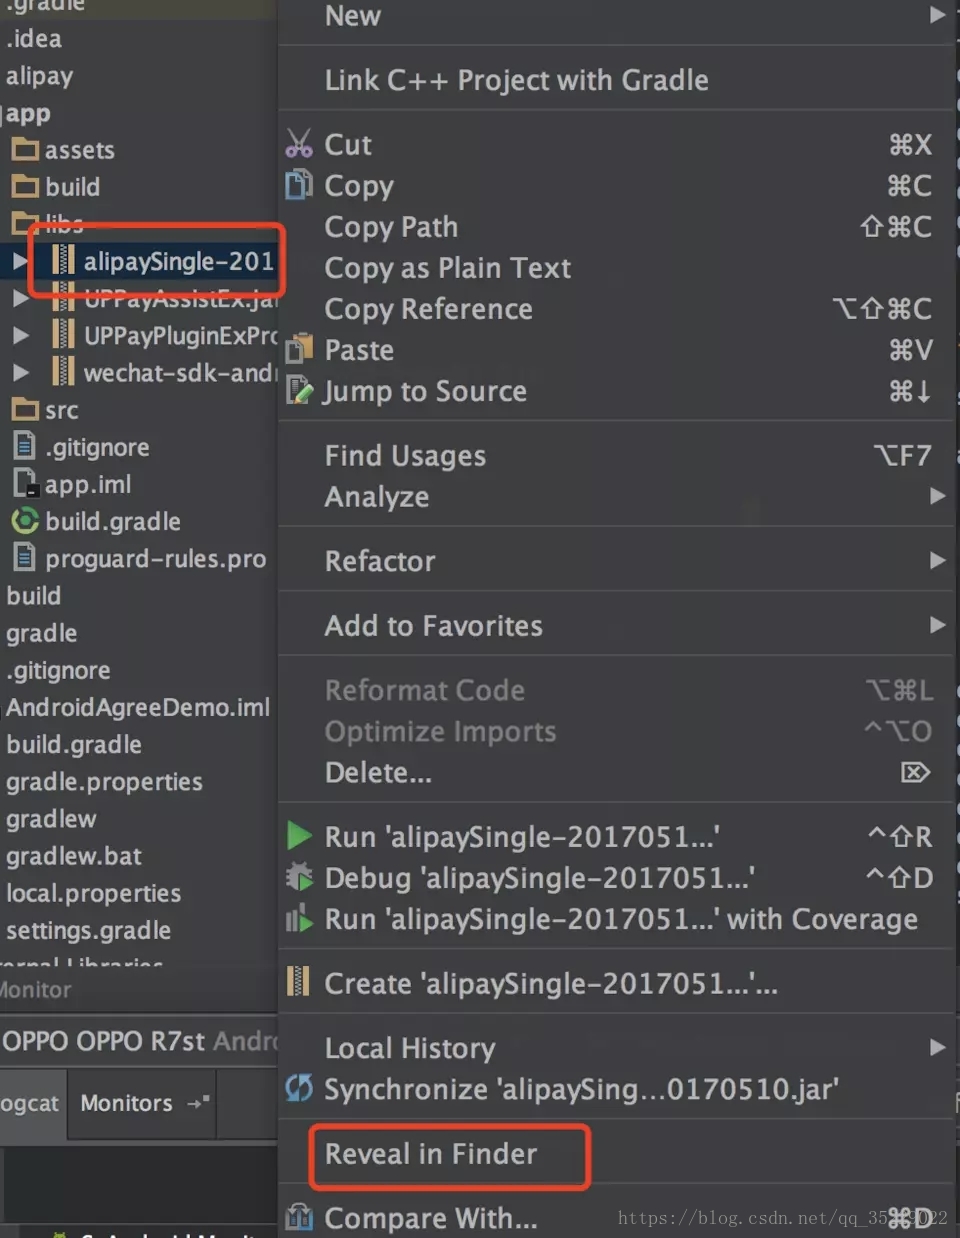Click the Cut scissors icon

(x=299, y=144)
